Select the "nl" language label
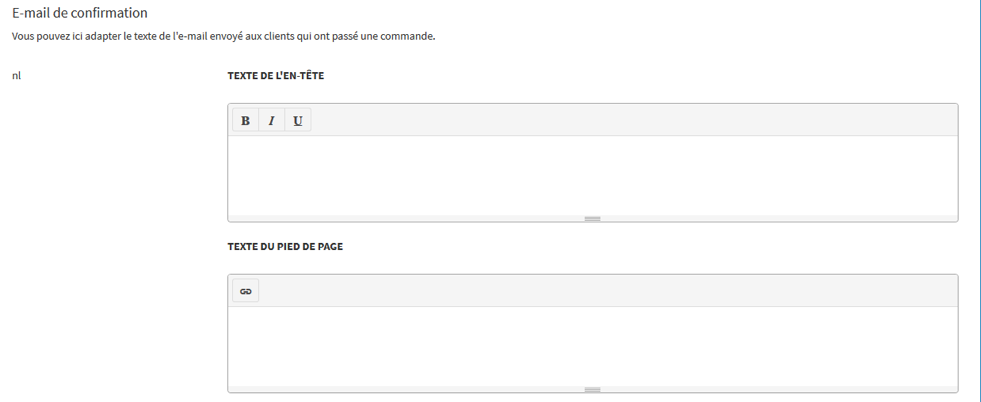The width and height of the screenshot is (981, 402). tap(16, 75)
